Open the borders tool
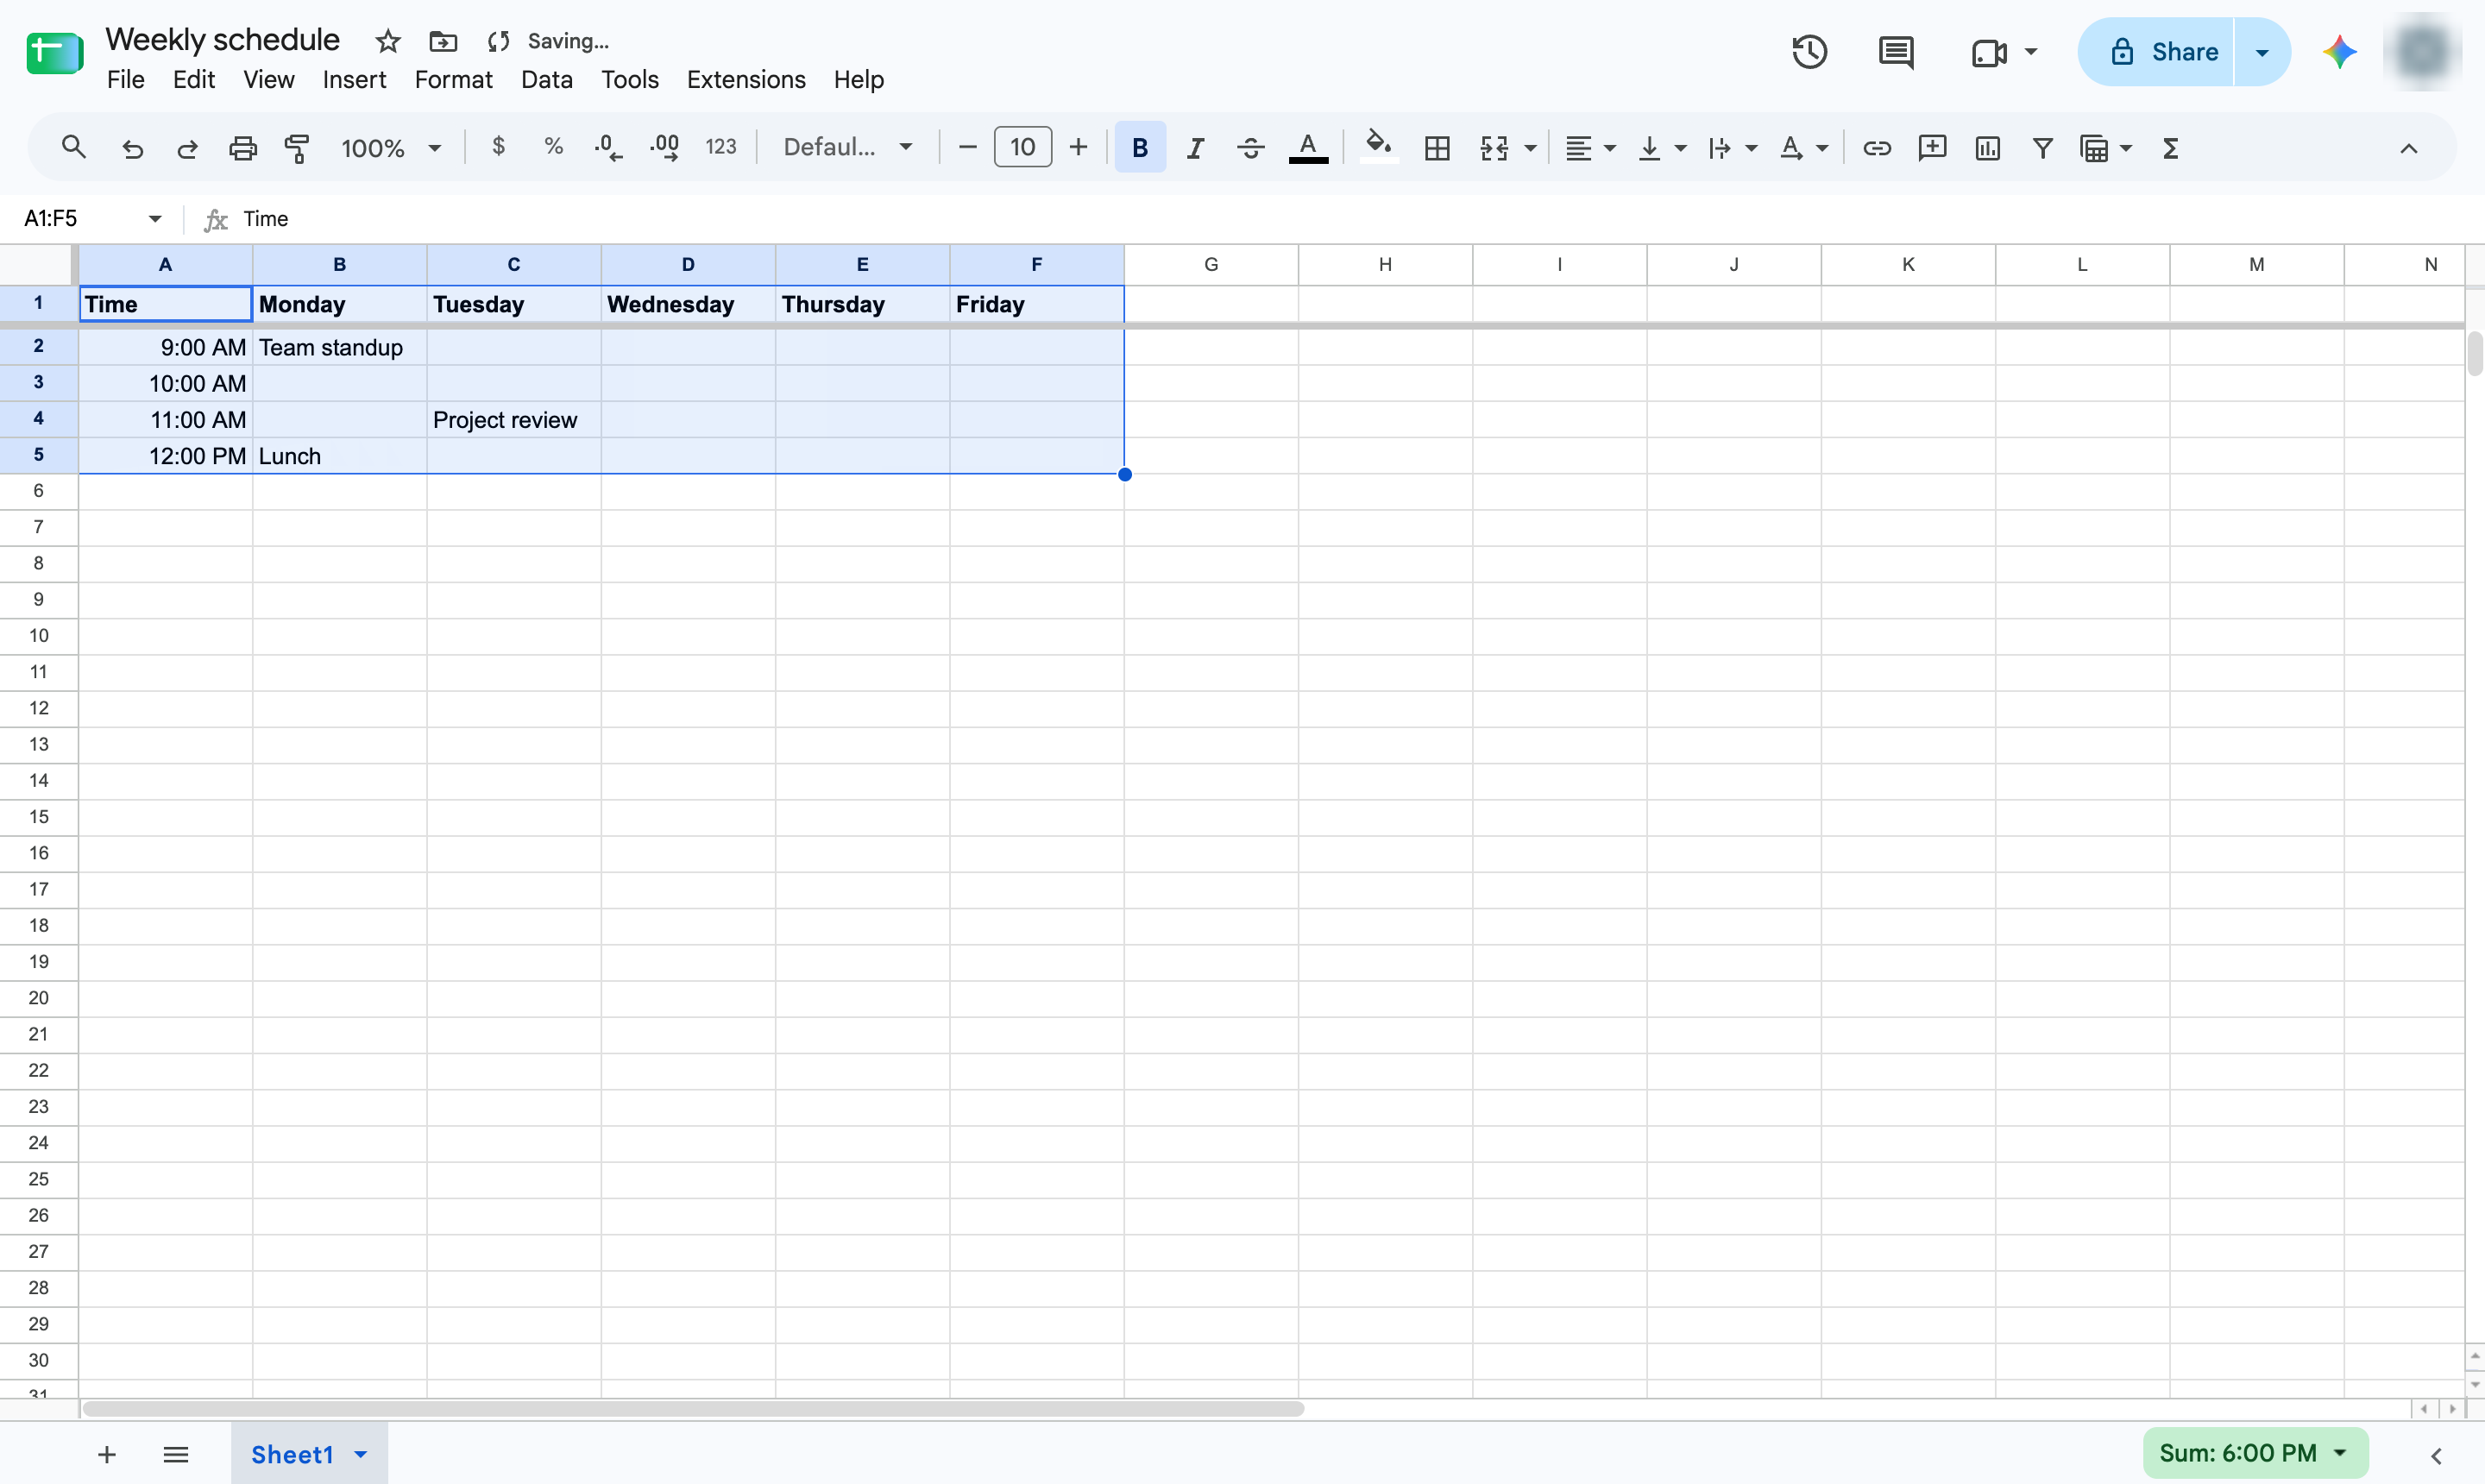Viewport: 2485px width, 1484px height. pyautogui.click(x=1436, y=148)
